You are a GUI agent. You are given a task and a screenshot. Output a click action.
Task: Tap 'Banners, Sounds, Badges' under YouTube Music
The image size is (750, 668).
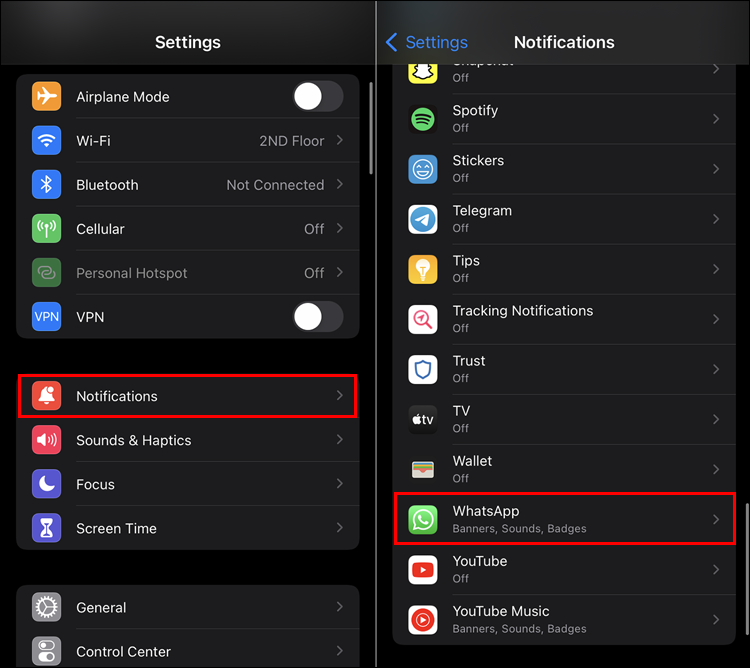pos(519,629)
